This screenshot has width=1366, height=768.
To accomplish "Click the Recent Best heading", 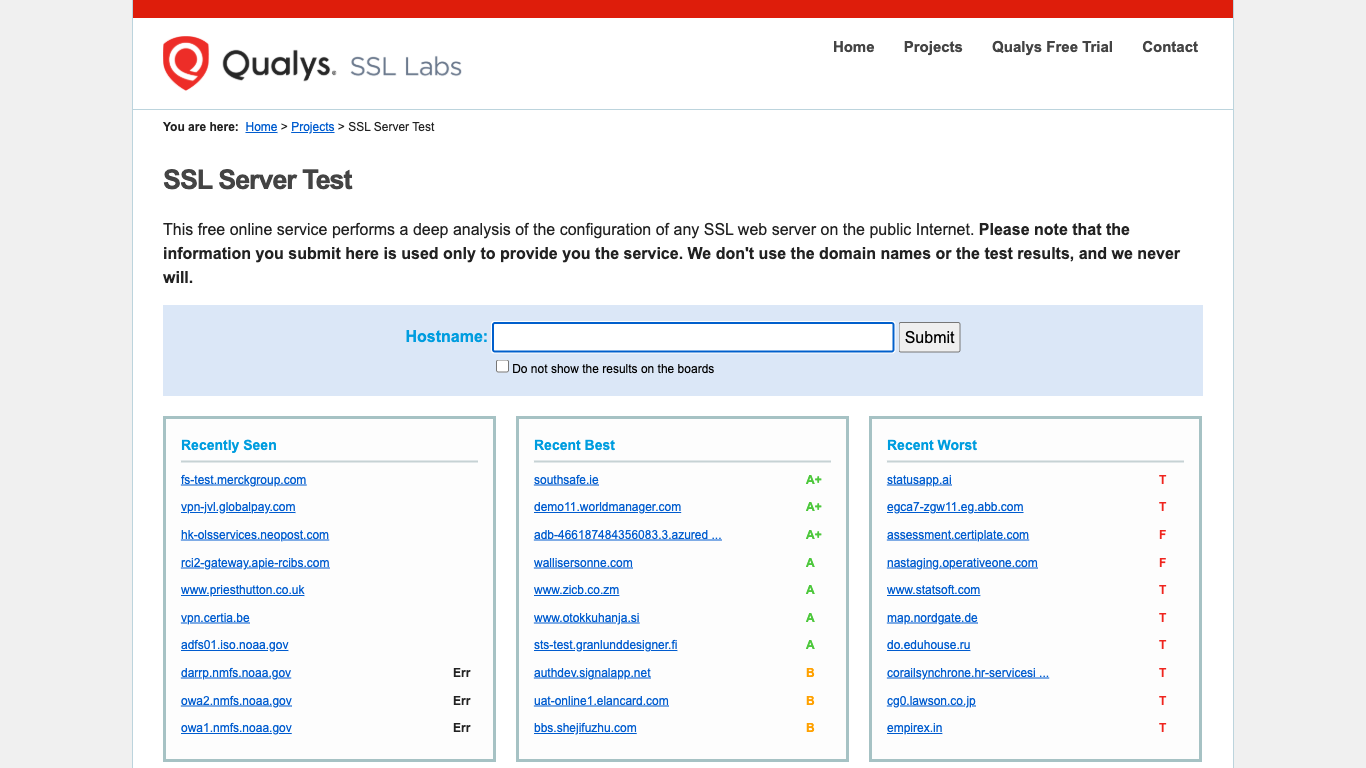I will 574,445.
